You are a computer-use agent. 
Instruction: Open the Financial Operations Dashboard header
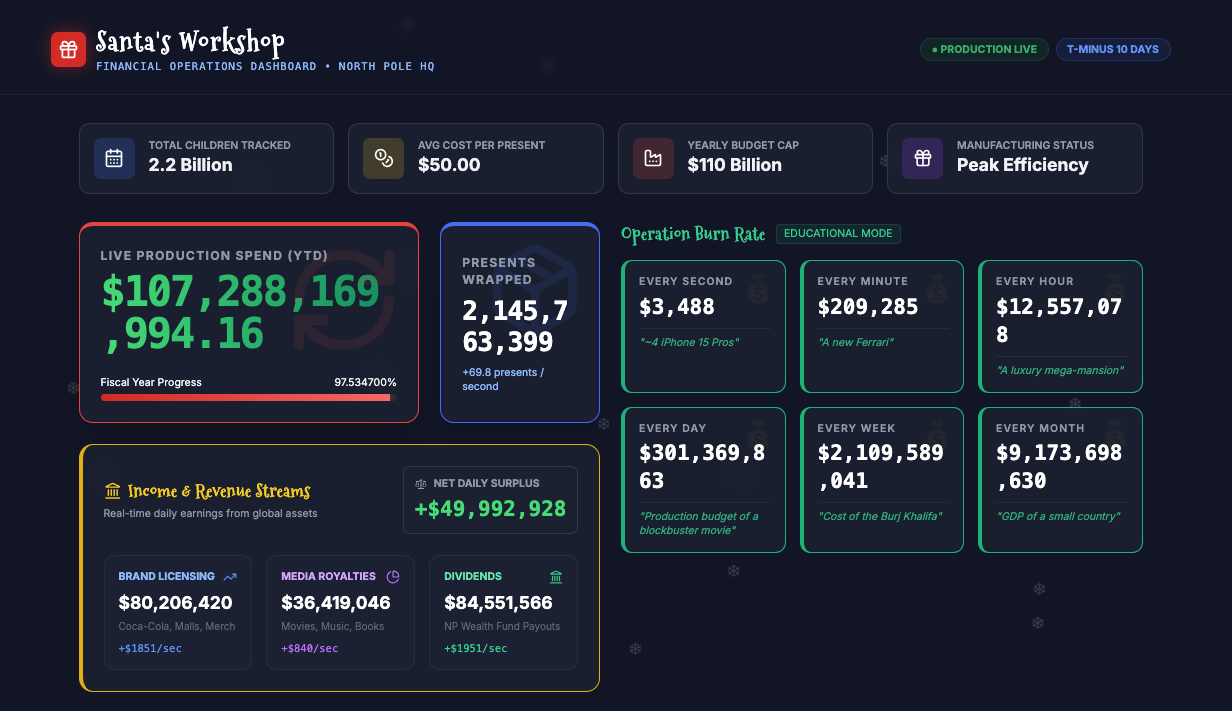pyautogui.click(x=261, y=66)
